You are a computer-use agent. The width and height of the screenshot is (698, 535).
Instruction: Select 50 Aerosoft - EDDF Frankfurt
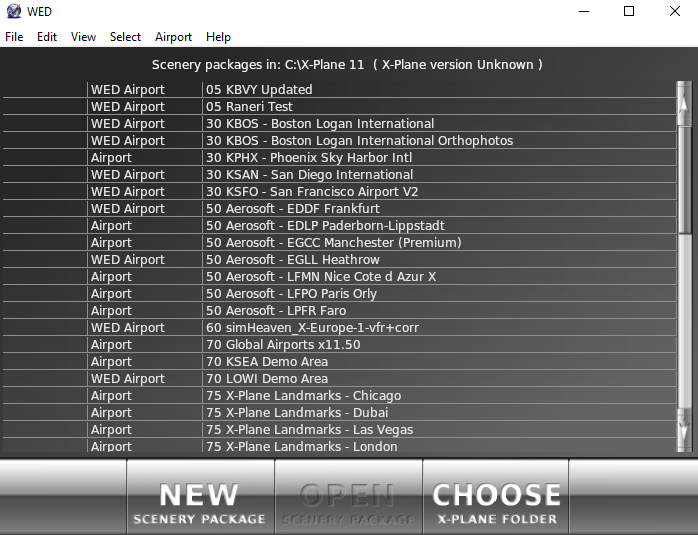coord(339,208)
